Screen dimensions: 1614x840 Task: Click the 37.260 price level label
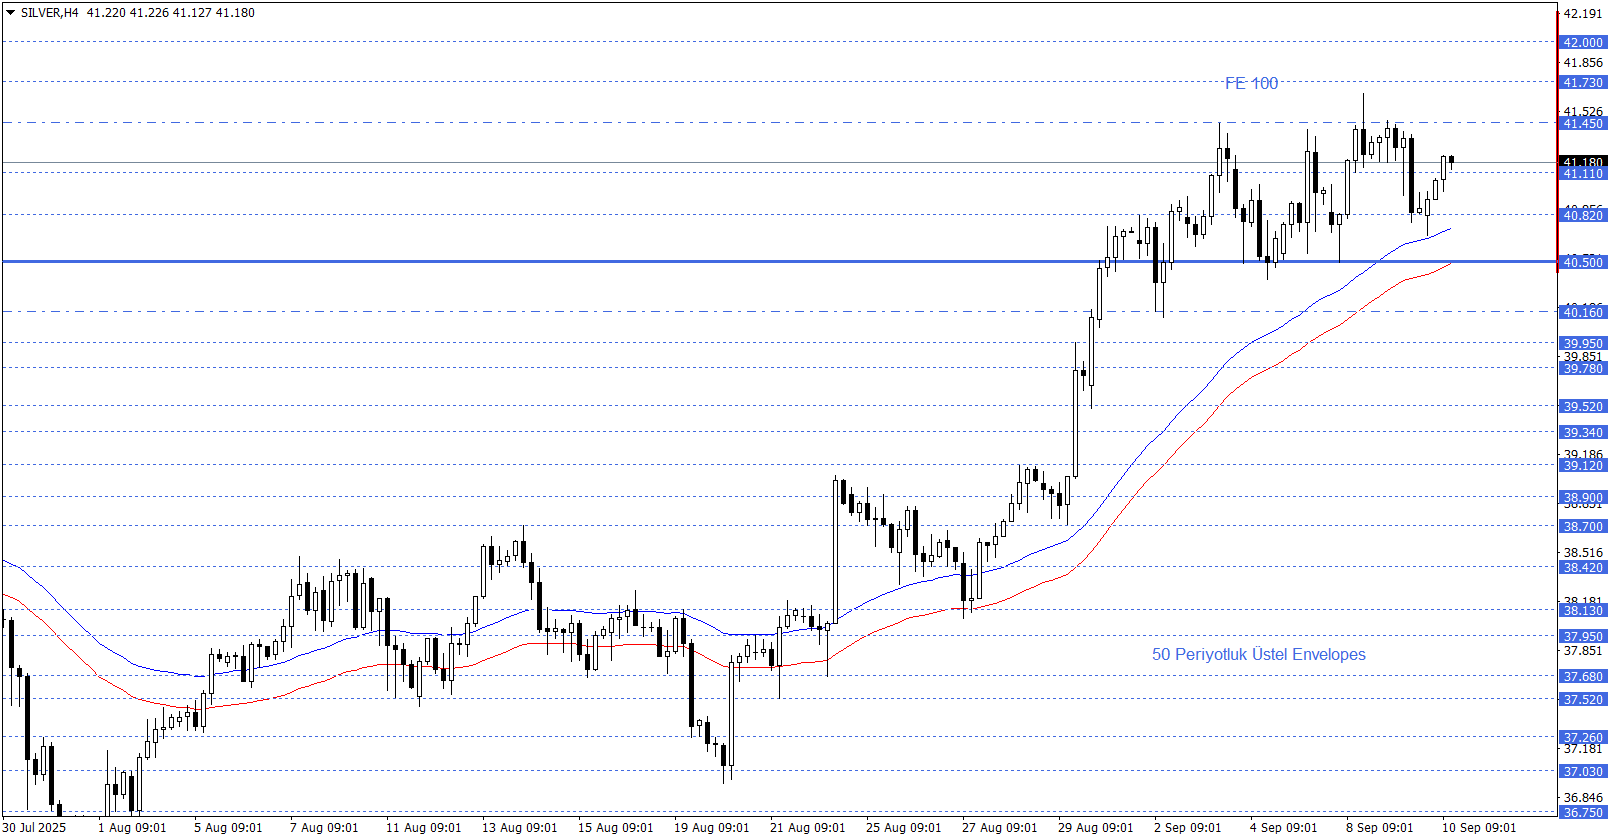click(1583, 738)
